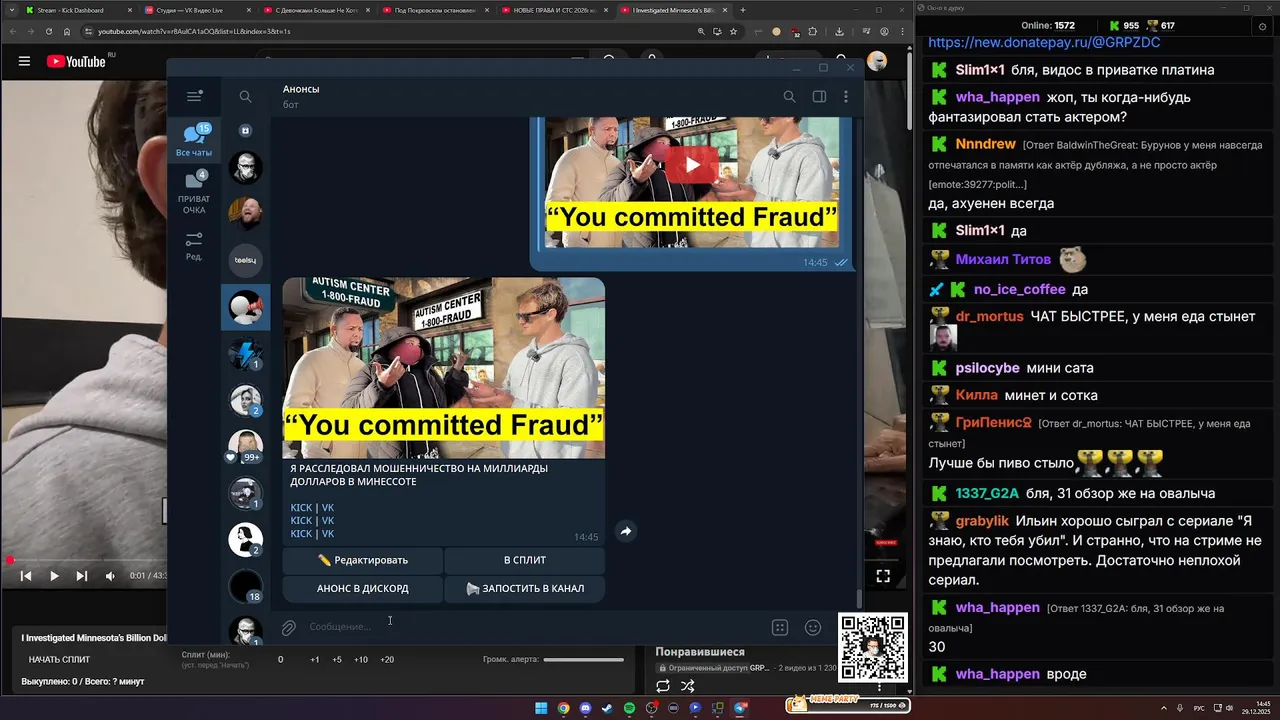Viewport: 1280px width, 720px height.
Task: Open Windows Start menu on taskbar
Action: (541, 708)
